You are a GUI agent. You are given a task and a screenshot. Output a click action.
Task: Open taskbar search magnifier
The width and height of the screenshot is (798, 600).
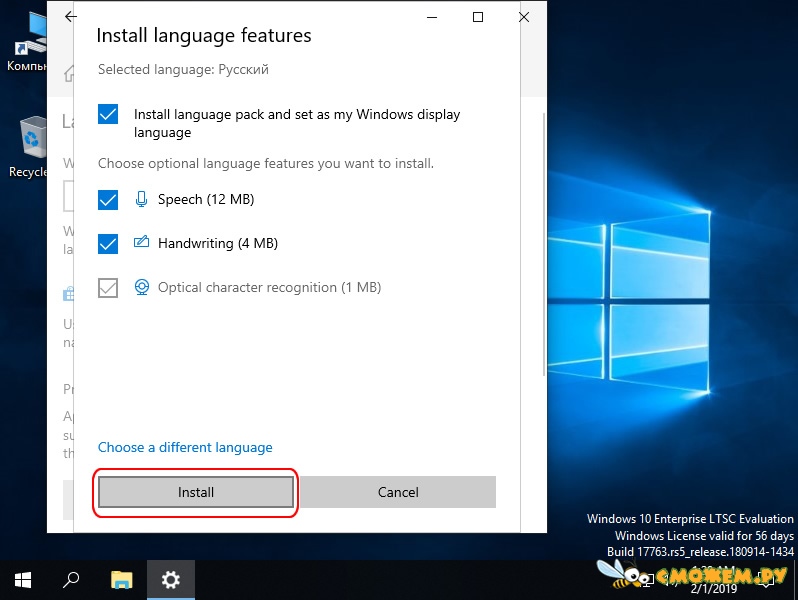coord(71,580)
